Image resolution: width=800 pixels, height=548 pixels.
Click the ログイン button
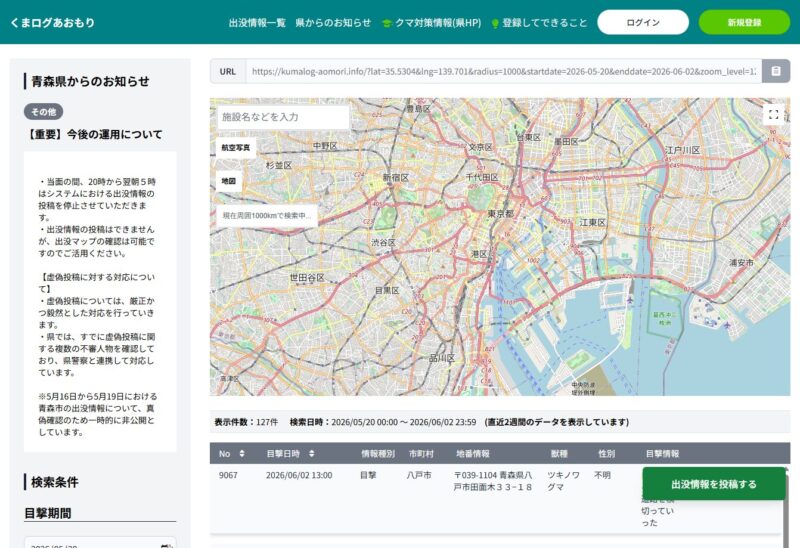[643, 22]
